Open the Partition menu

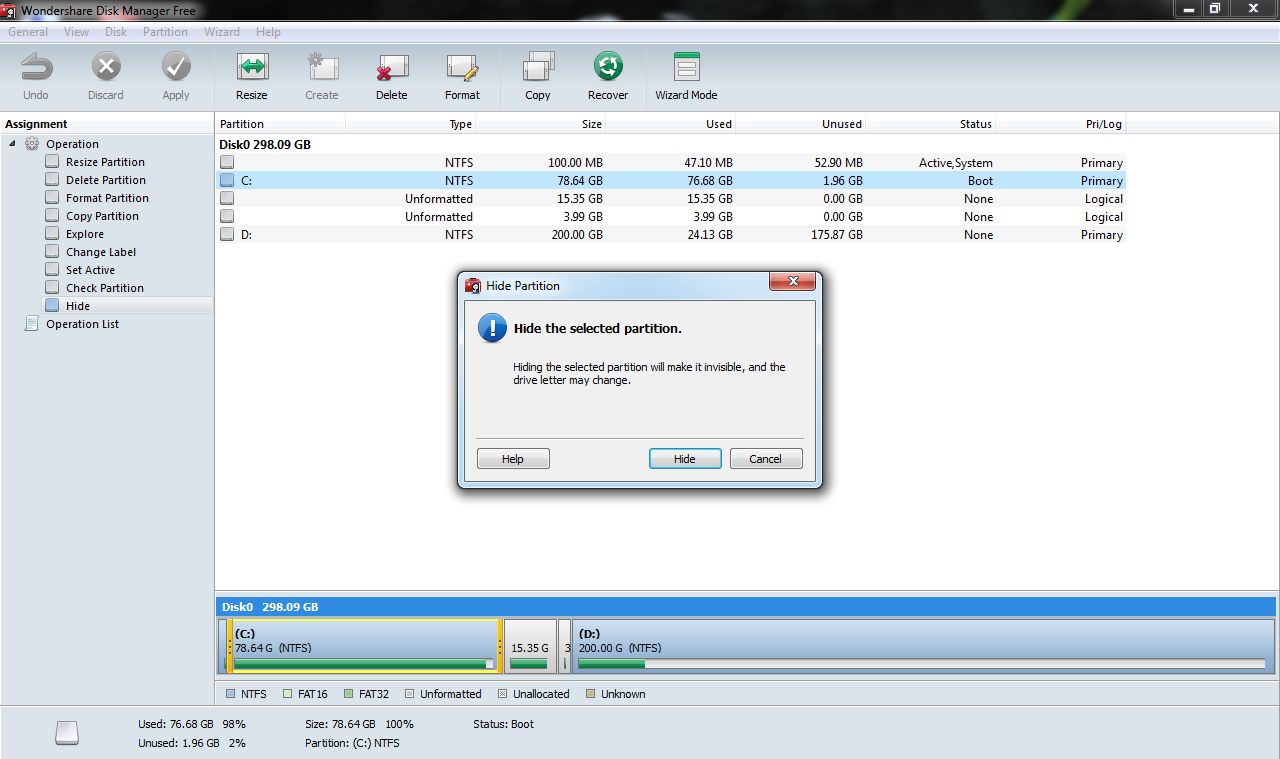[x=165, y=32]
